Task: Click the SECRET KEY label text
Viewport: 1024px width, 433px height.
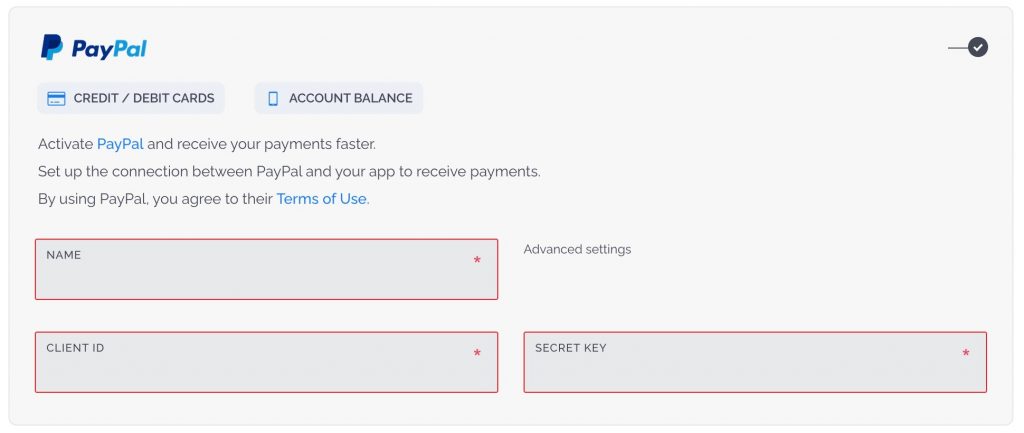Action: pyautogui.click(x=571, y=348)
